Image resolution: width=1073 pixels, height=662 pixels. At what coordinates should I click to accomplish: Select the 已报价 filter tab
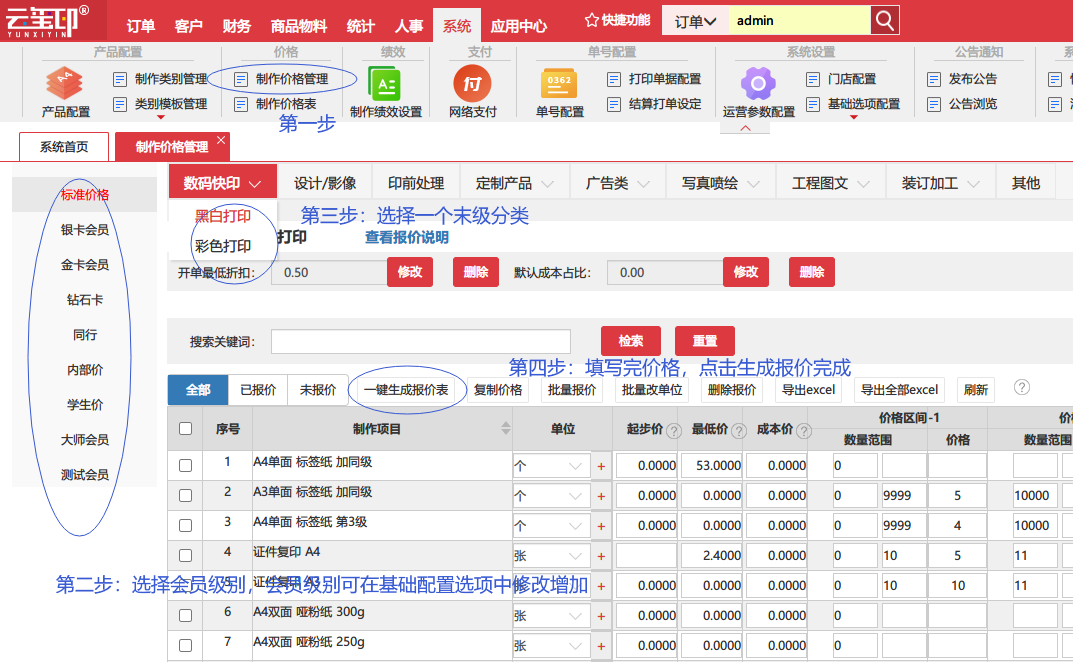click(258, 390)
